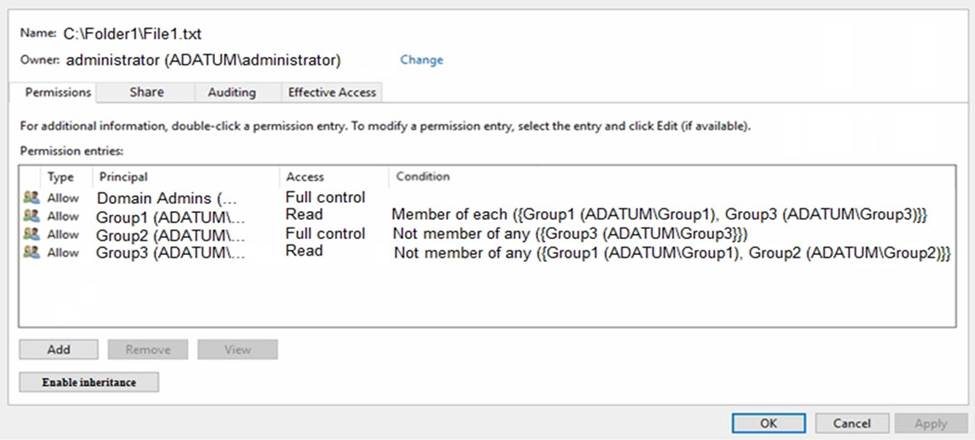The height and width of the screenshot is (440, 975).
Task: Click the Group2 entry user icon
Action: 31,234
